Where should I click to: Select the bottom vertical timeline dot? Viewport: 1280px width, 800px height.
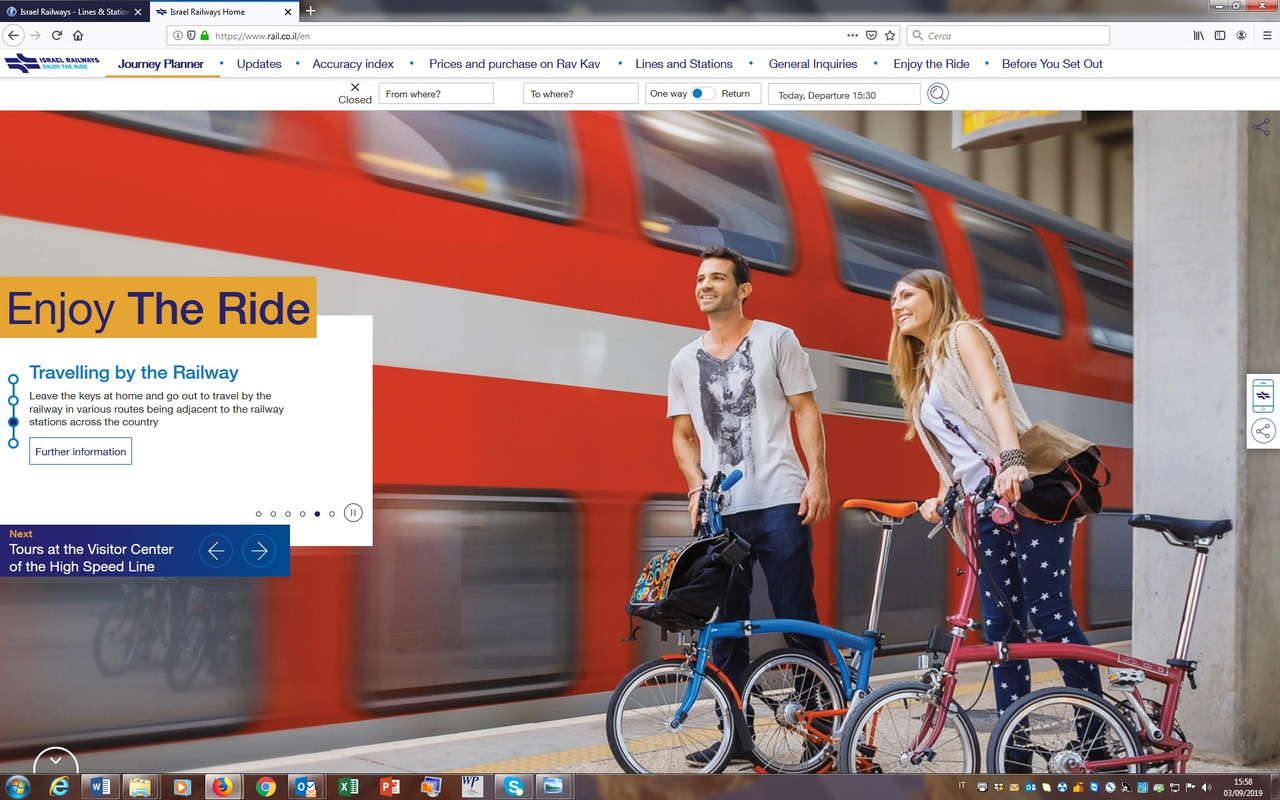point(13,443)
